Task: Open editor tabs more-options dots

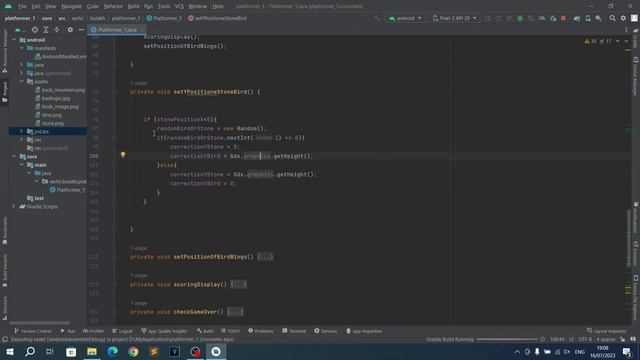Action: coord(627,30)
